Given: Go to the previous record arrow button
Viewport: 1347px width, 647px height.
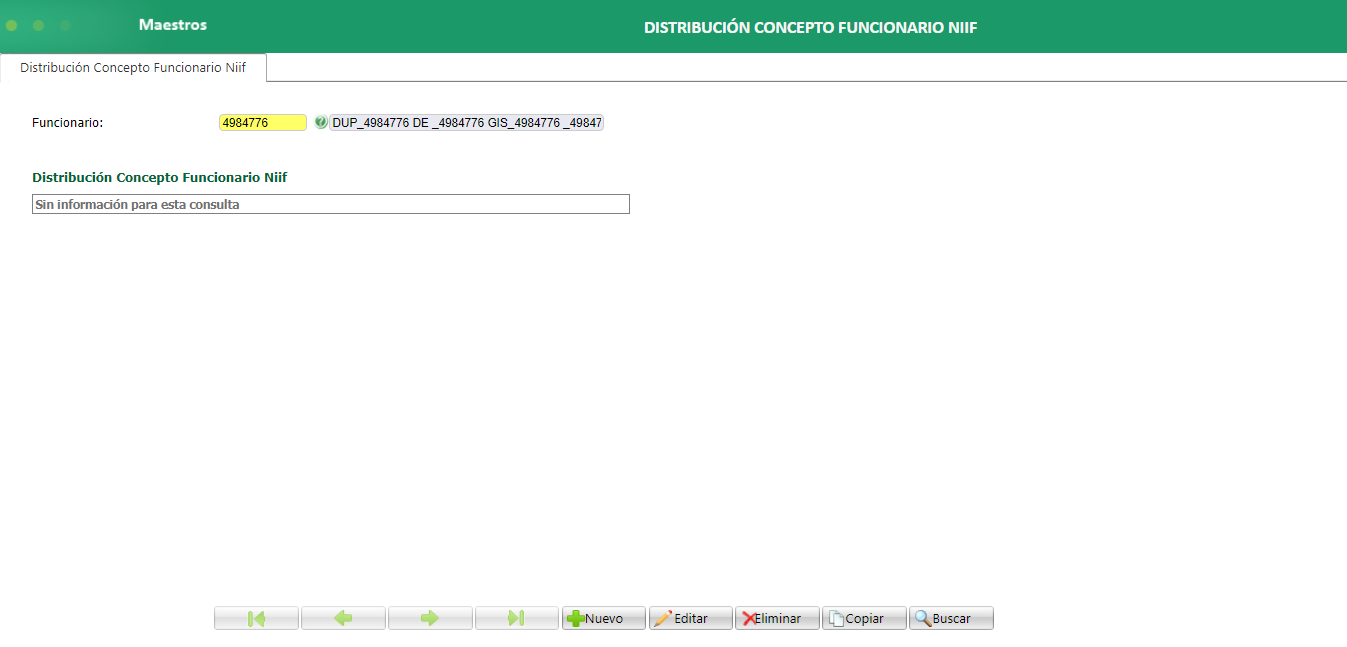Looking at the screenshot, I should tap(343, 618).
